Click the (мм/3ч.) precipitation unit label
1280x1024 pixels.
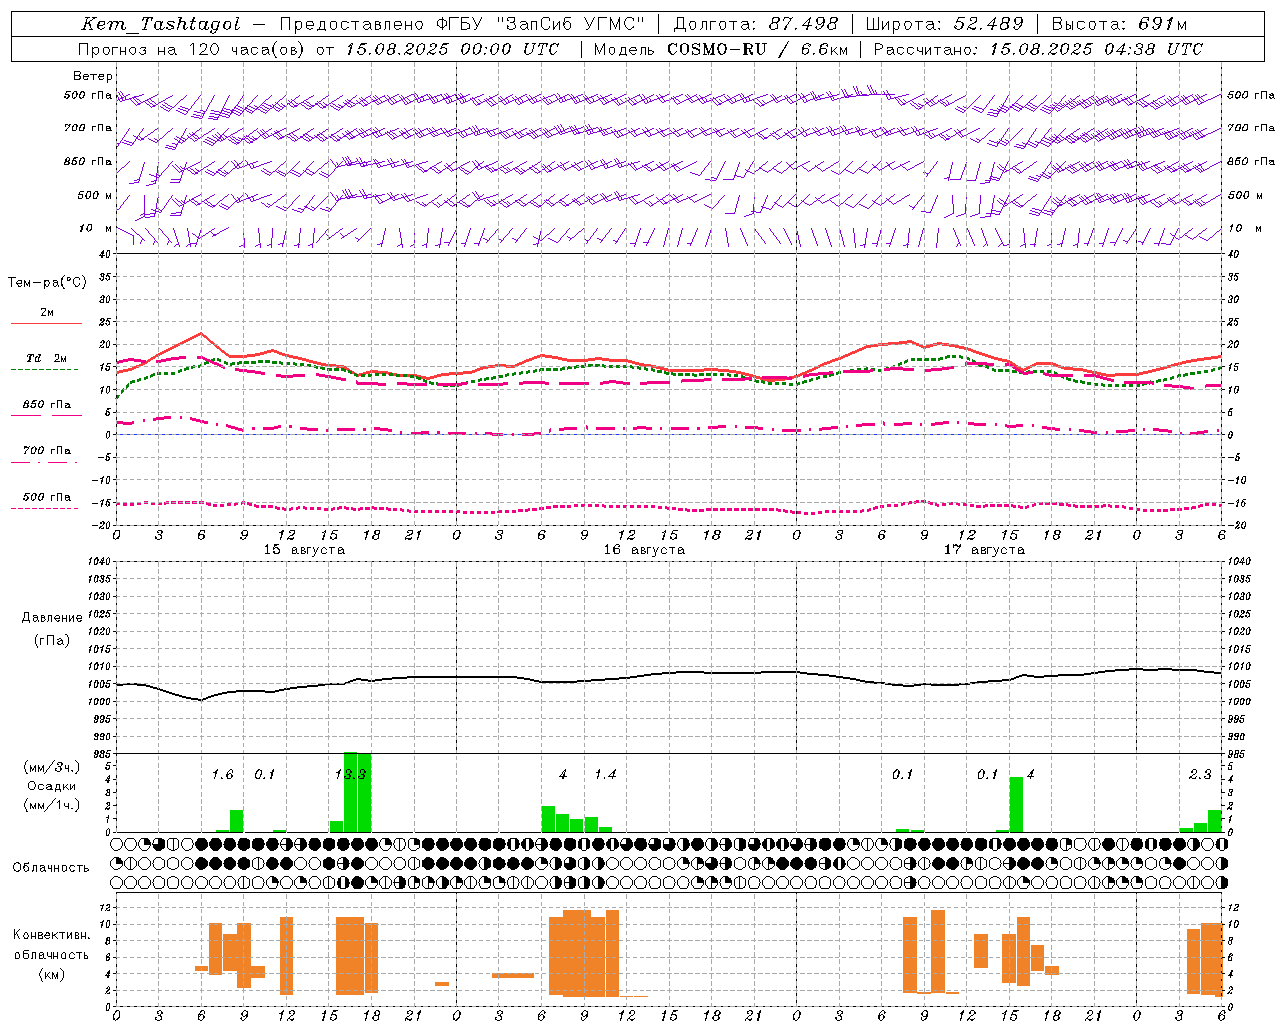coord(51,768)
